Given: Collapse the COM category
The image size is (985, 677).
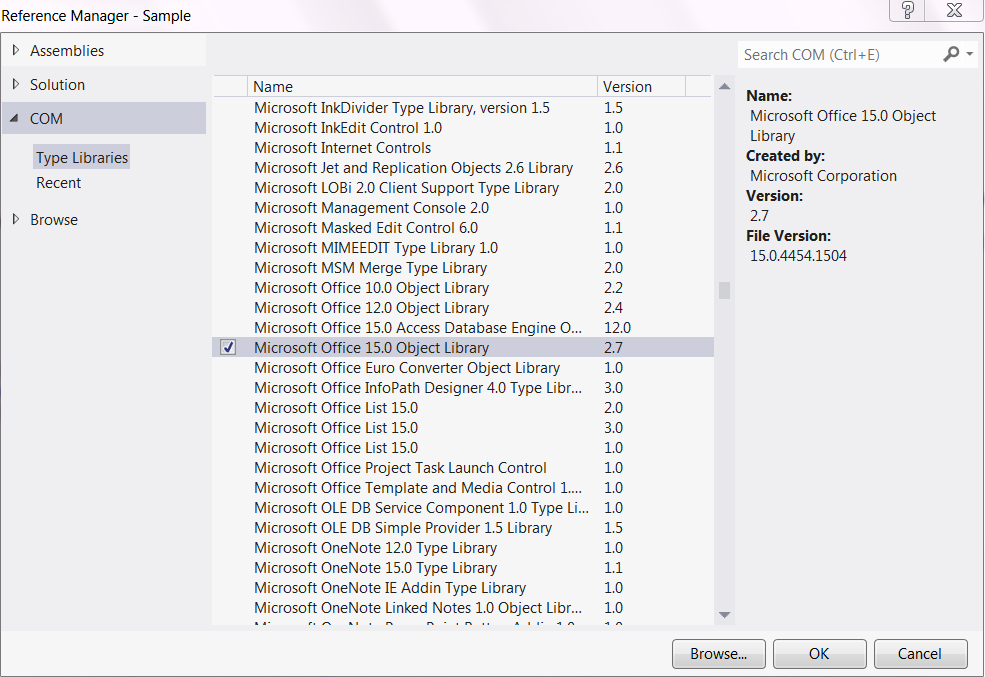Looking at the screenshot, I should pyautogui.click(x=16, y=119).
